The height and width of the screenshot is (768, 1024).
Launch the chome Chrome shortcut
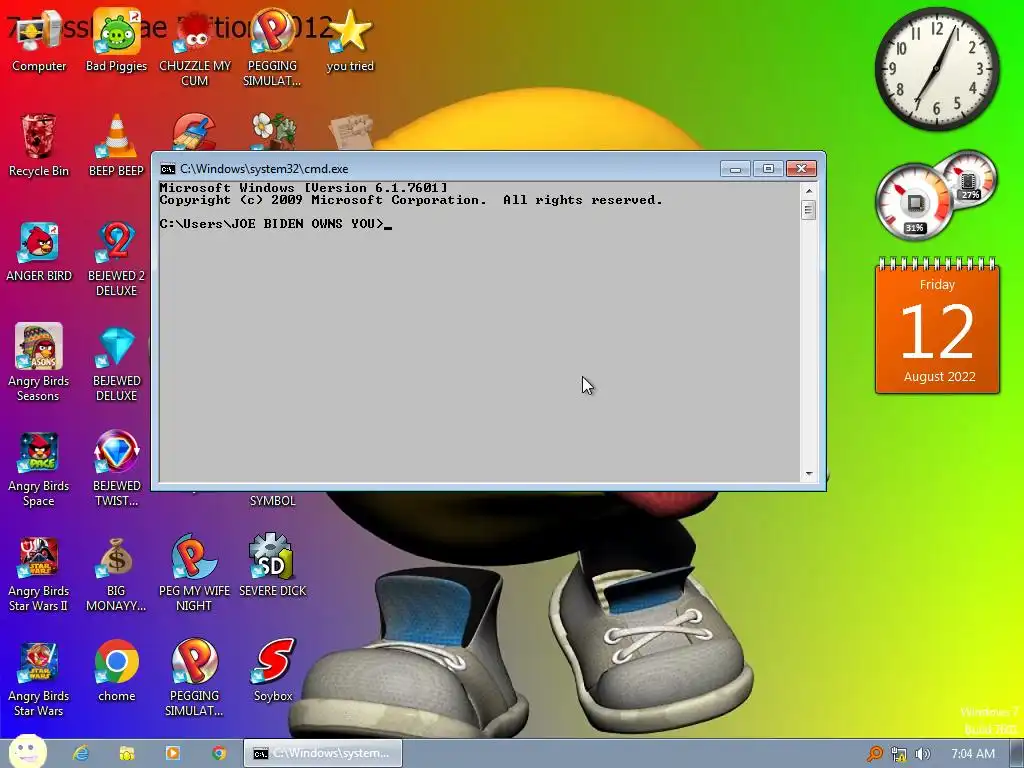pos(116,670)
